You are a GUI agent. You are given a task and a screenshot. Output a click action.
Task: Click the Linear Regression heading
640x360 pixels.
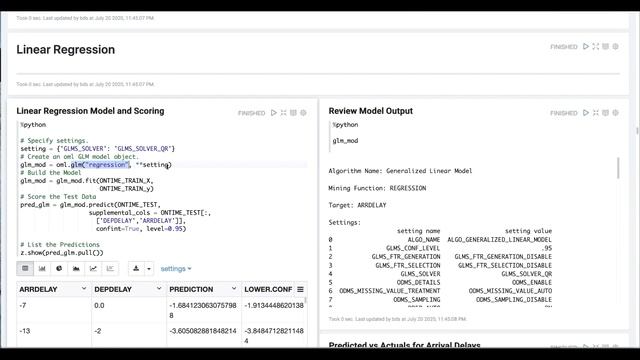coord(66,49)
